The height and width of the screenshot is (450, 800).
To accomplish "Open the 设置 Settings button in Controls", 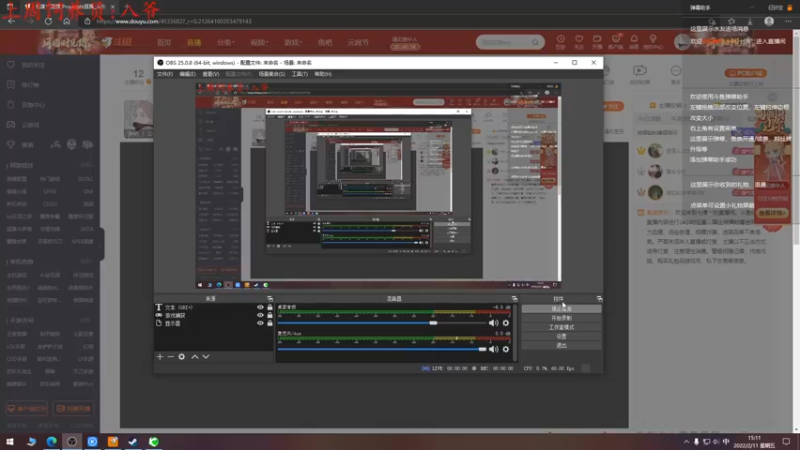I will coord(561,336).
